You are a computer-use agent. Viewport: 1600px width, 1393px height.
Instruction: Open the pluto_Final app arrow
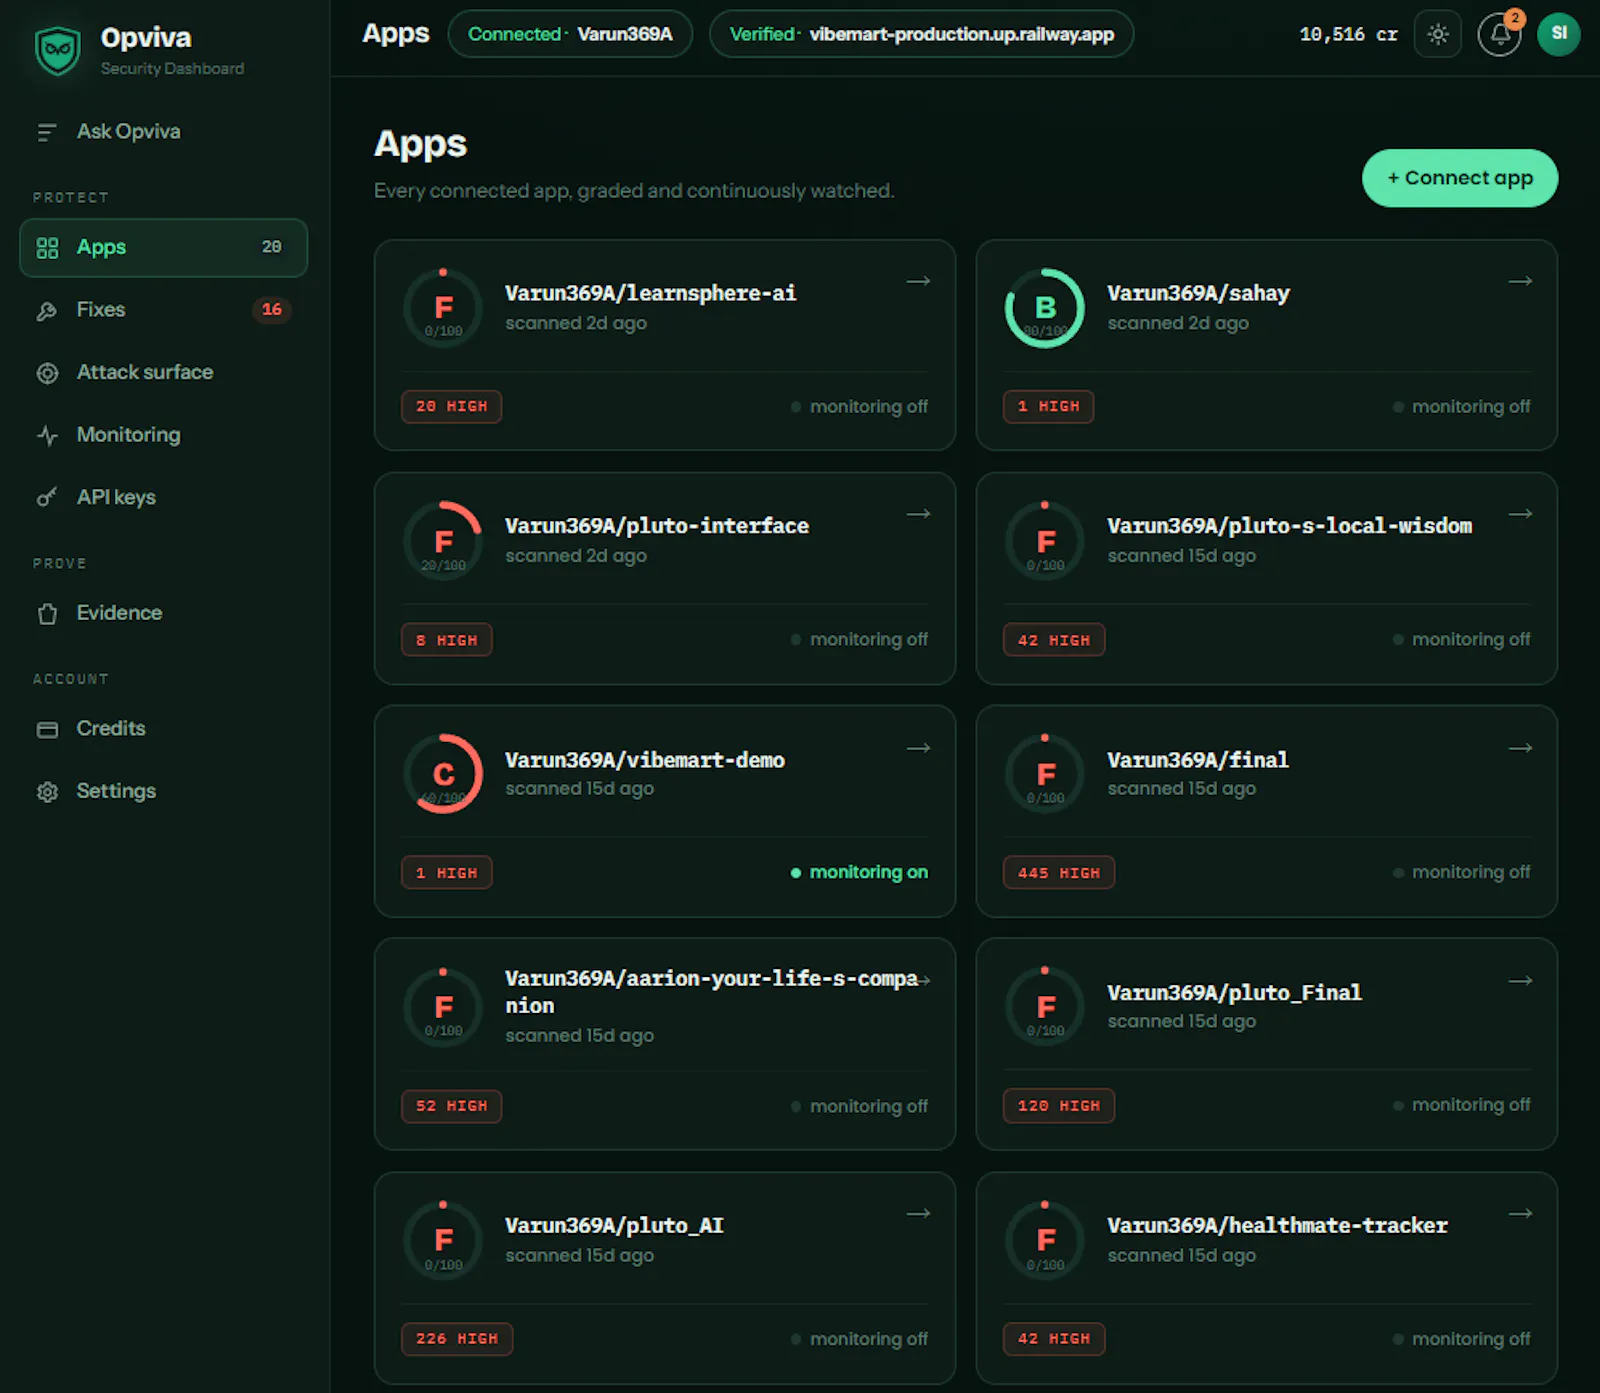point(1520,981)
